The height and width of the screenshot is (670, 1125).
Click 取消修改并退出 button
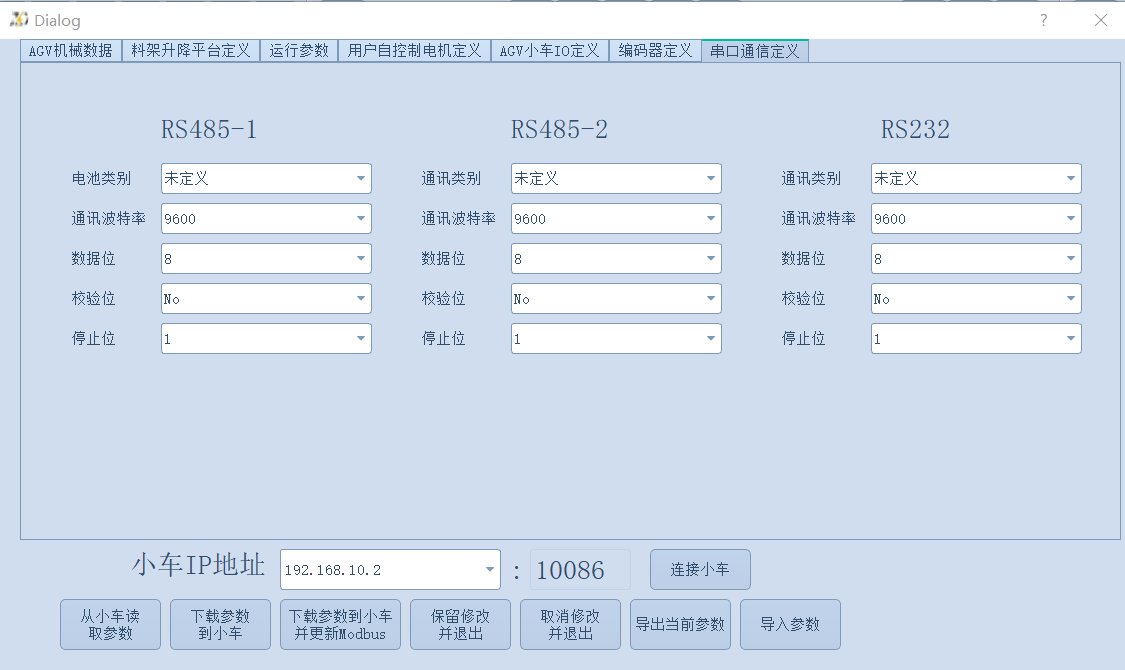pos(570,625)
